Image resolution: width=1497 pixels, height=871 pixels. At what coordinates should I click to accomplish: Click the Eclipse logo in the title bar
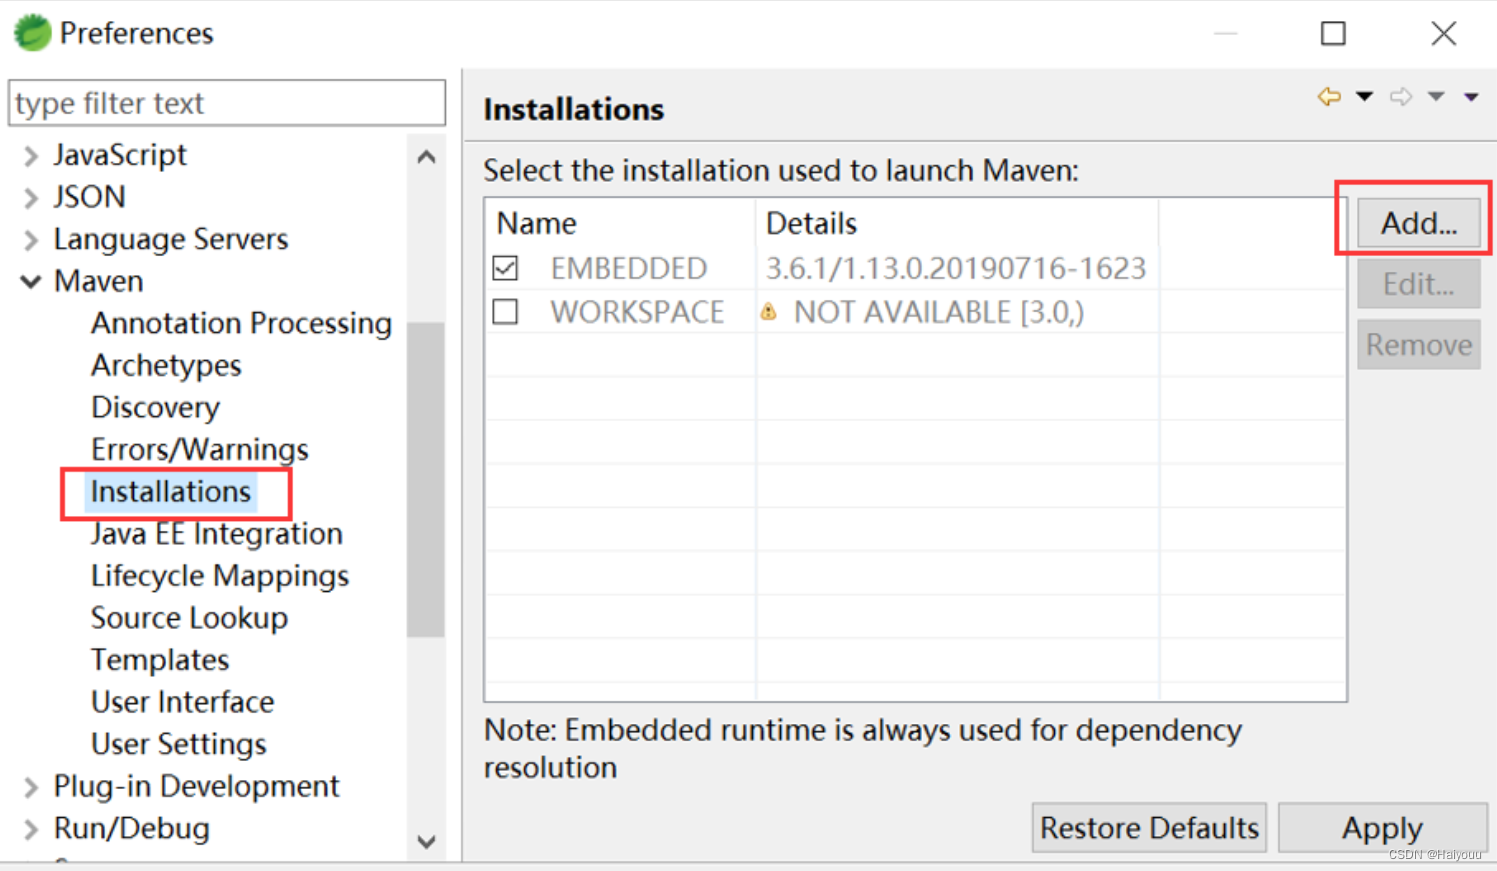[30, 32]
